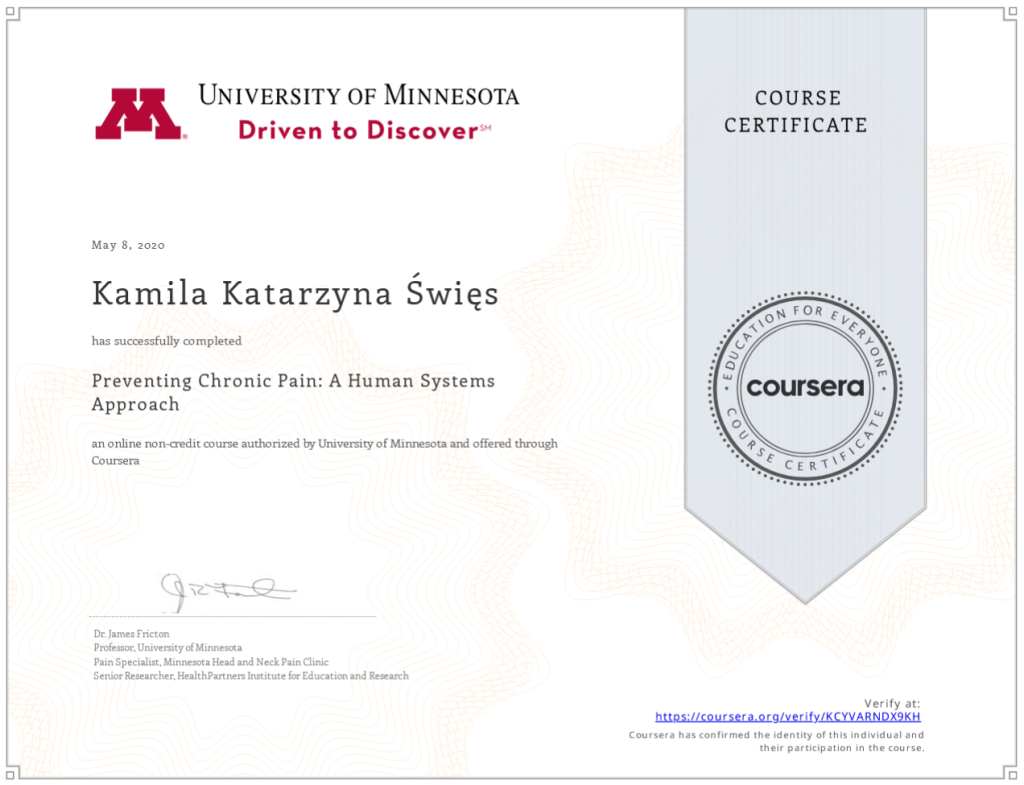Click the "University of Minnesota" wordmark text
The image size is (1024, 785).
tap(358, 96)
